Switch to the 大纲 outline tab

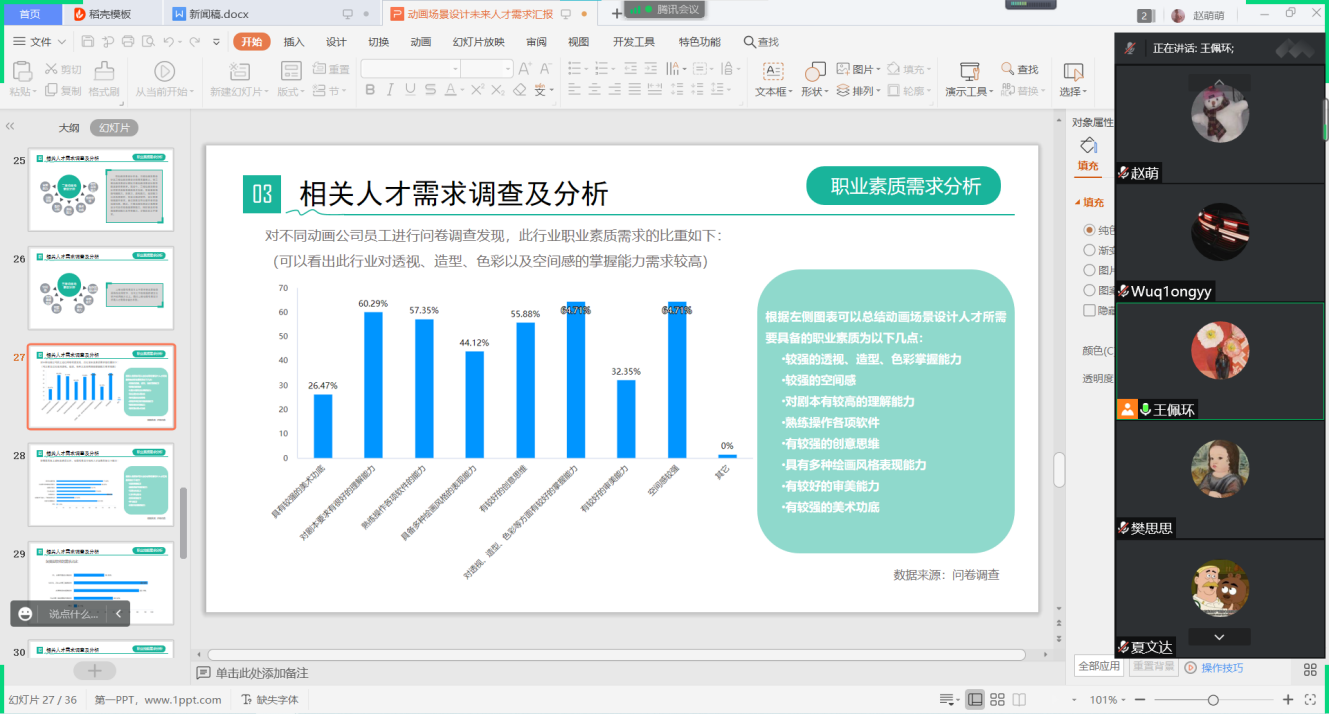pos(68,128)
